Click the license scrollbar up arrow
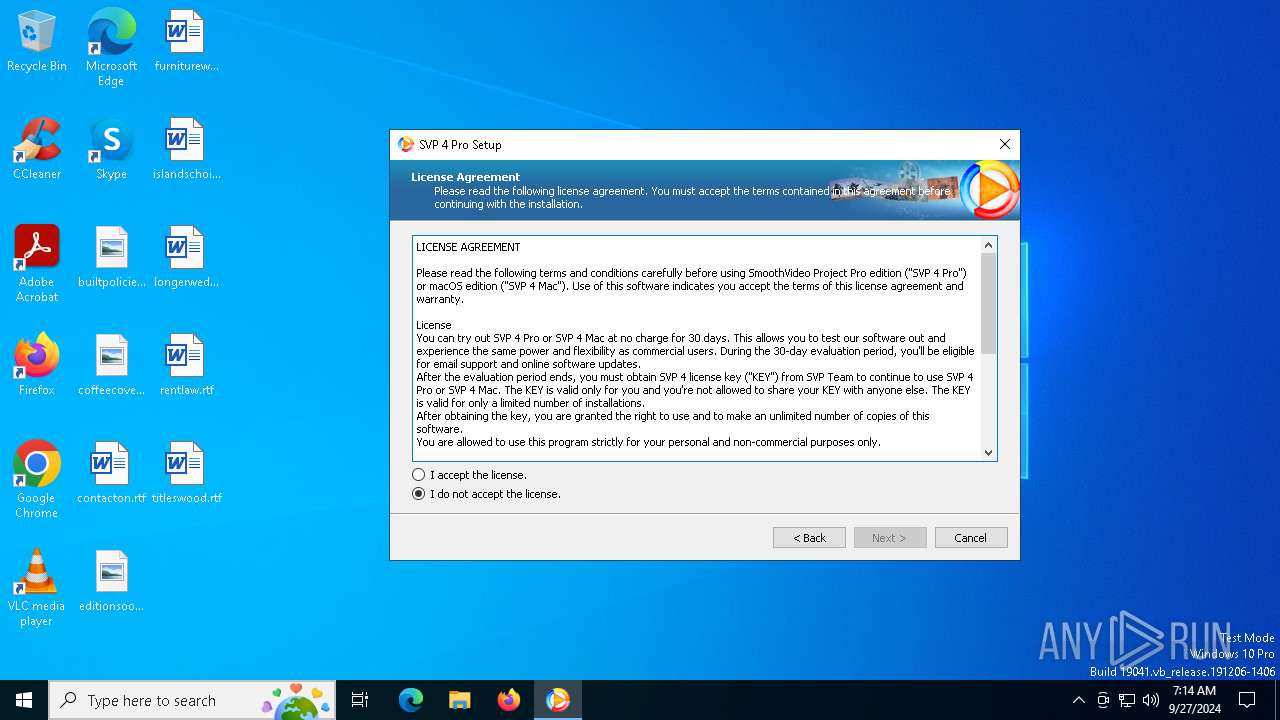Image resolution: width=1280 pixels, height=720 pixels. [988, 245]
